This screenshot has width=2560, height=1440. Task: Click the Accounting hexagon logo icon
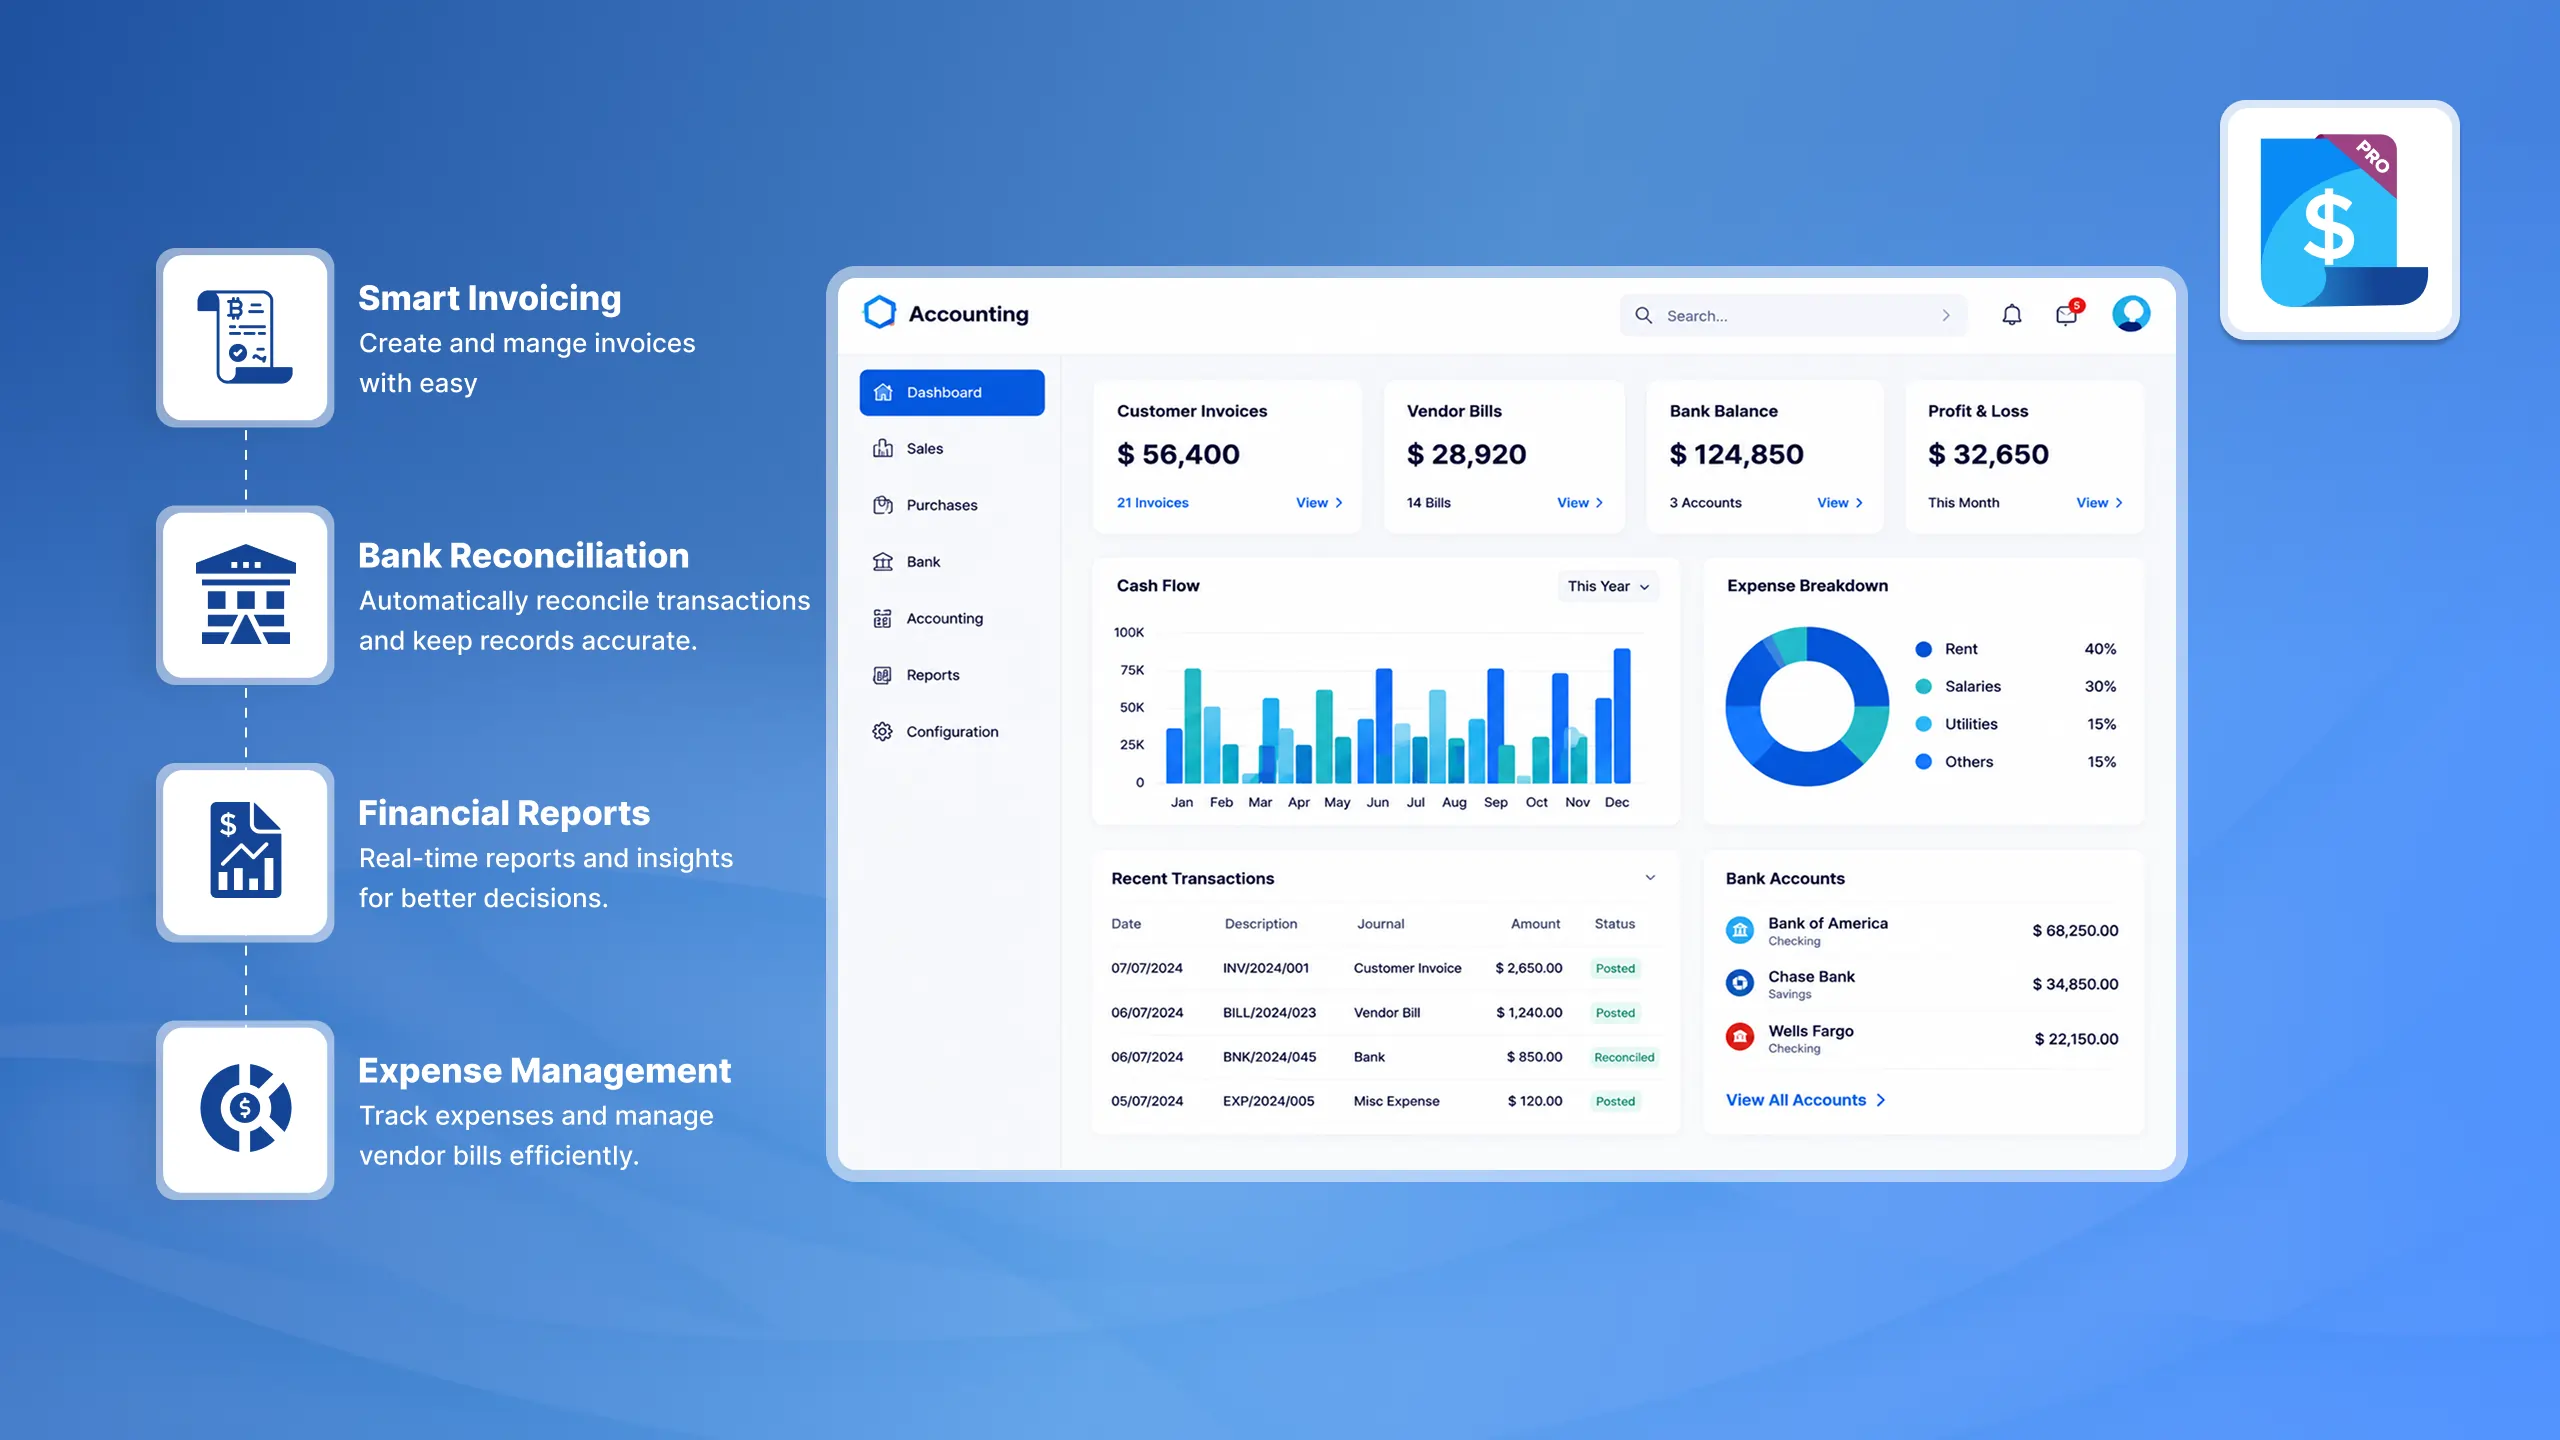(x=879, y=313)
